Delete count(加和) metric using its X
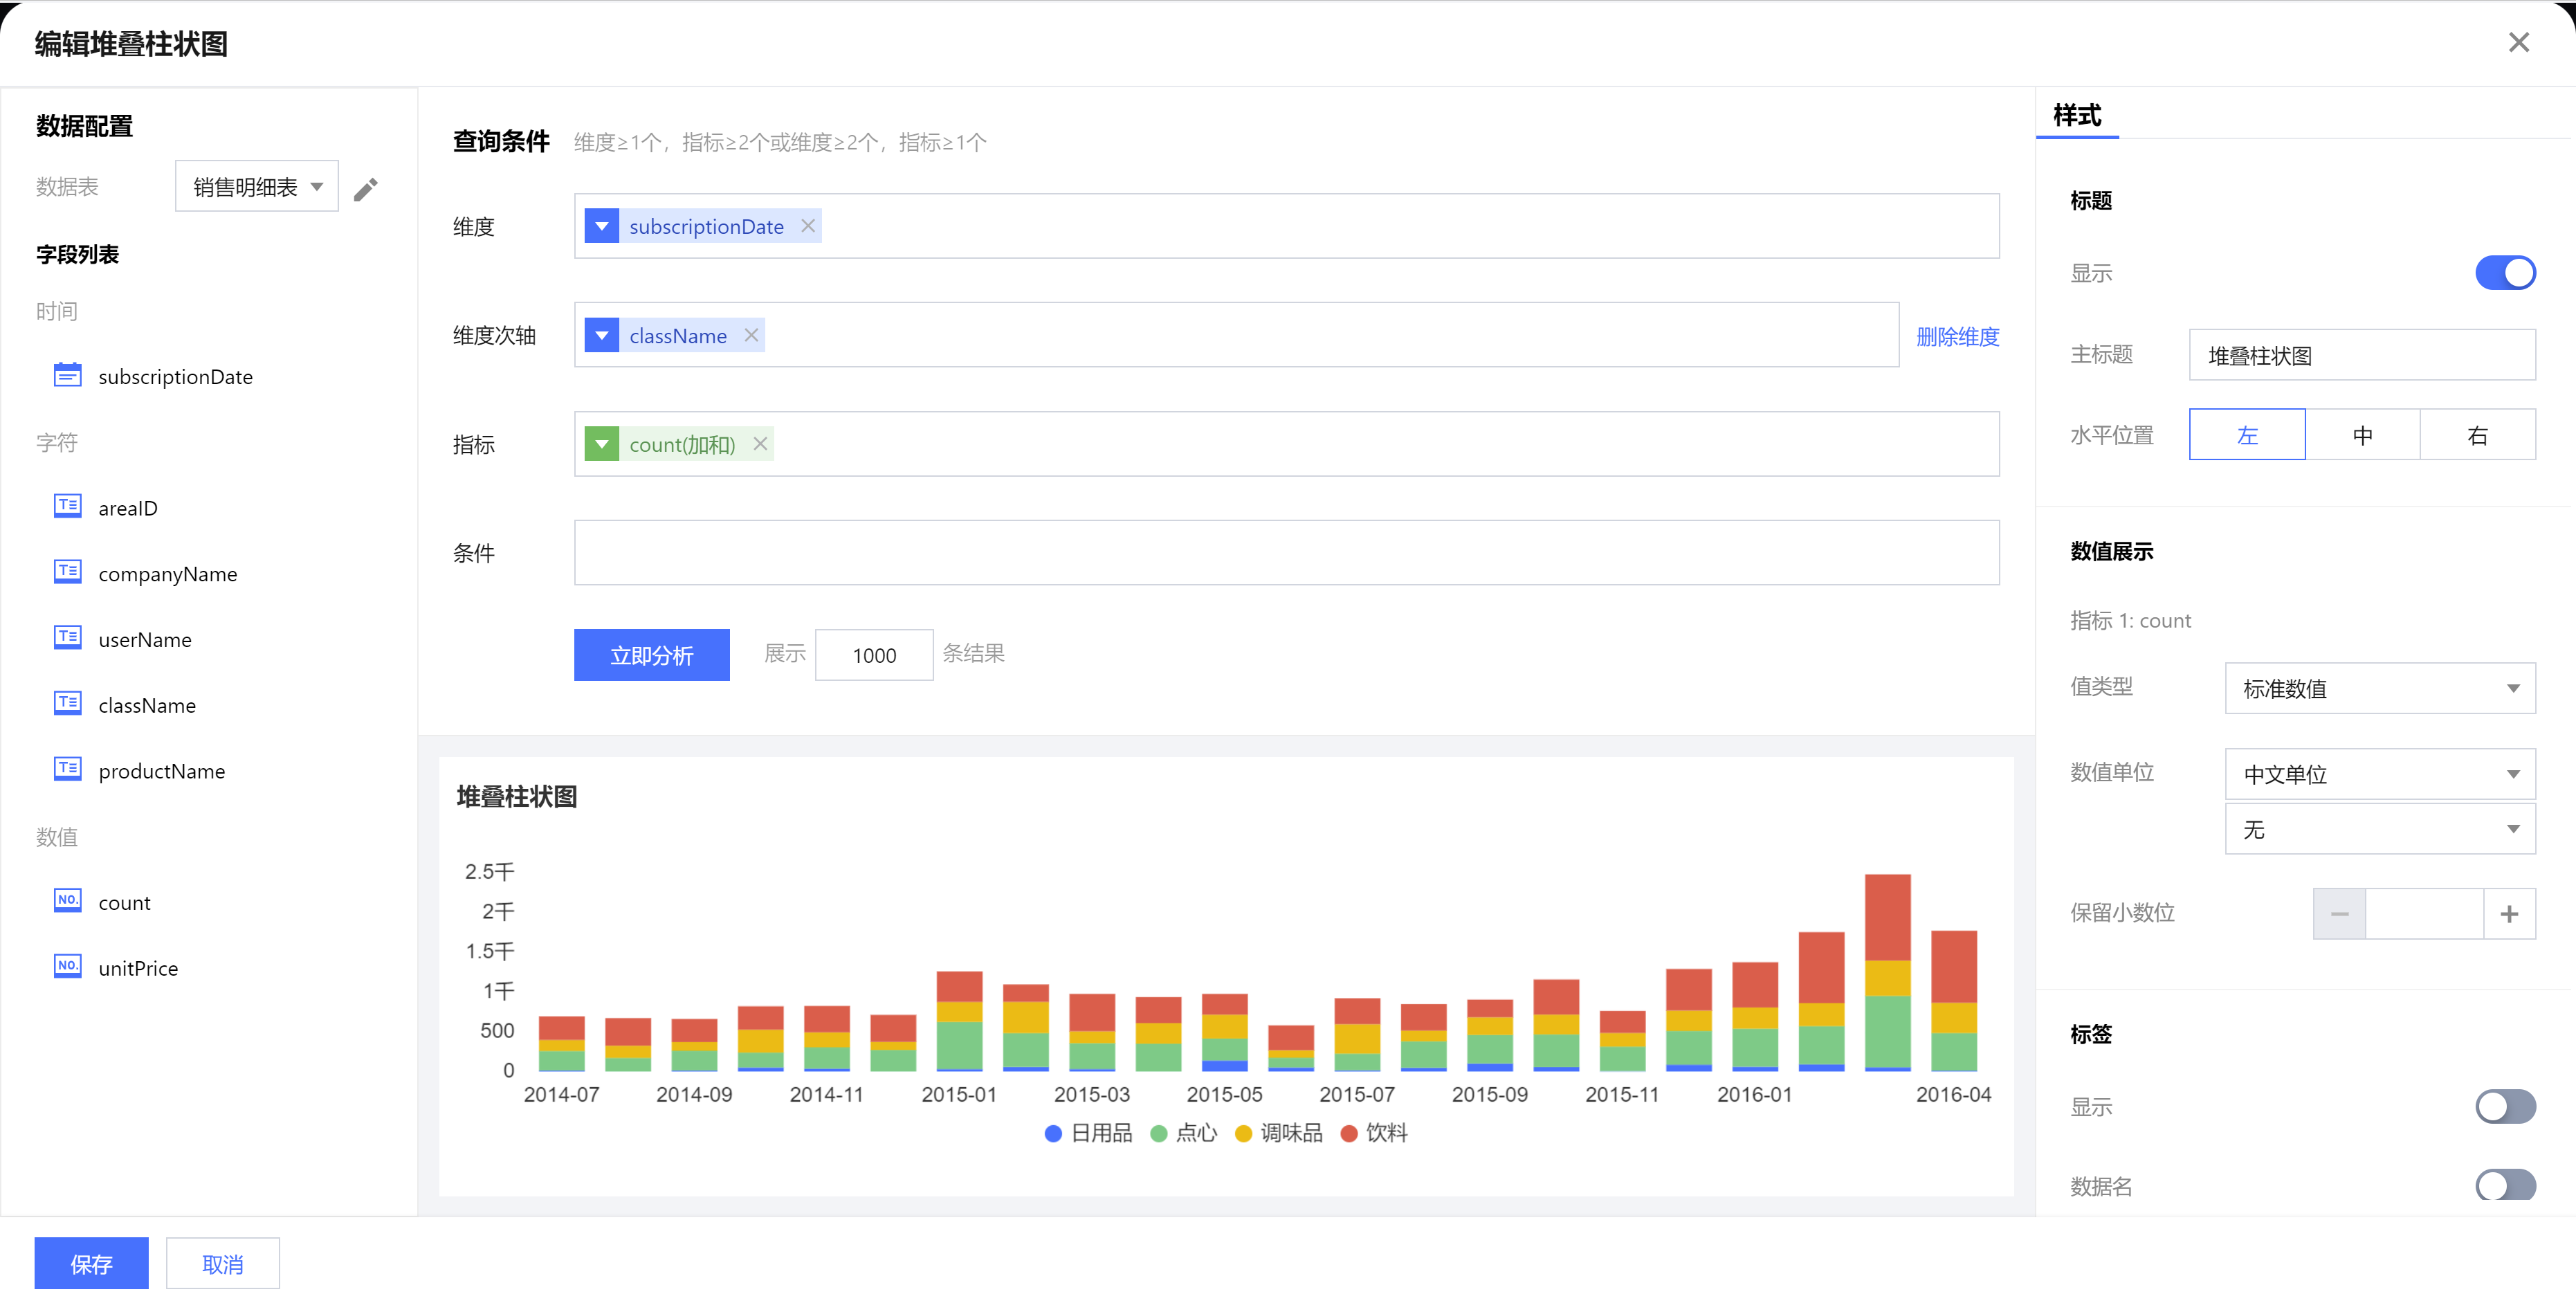Viewport: 2576px width, 1303px height. point(760,444)
